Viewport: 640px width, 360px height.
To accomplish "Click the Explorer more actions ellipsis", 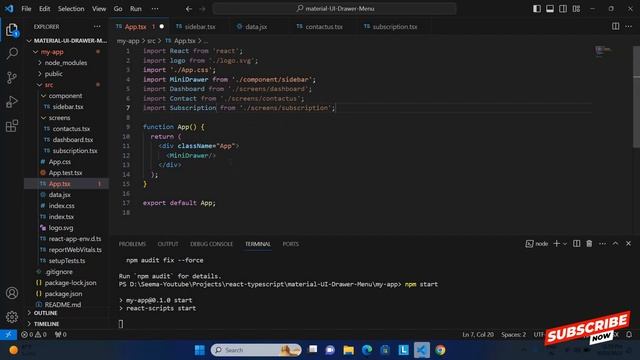I will pos(97,27).
